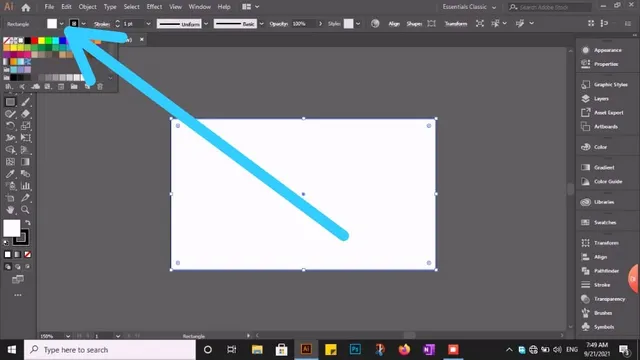Select the Scale tool
This screenshot has width=640, height=360.
click(25, 126)
